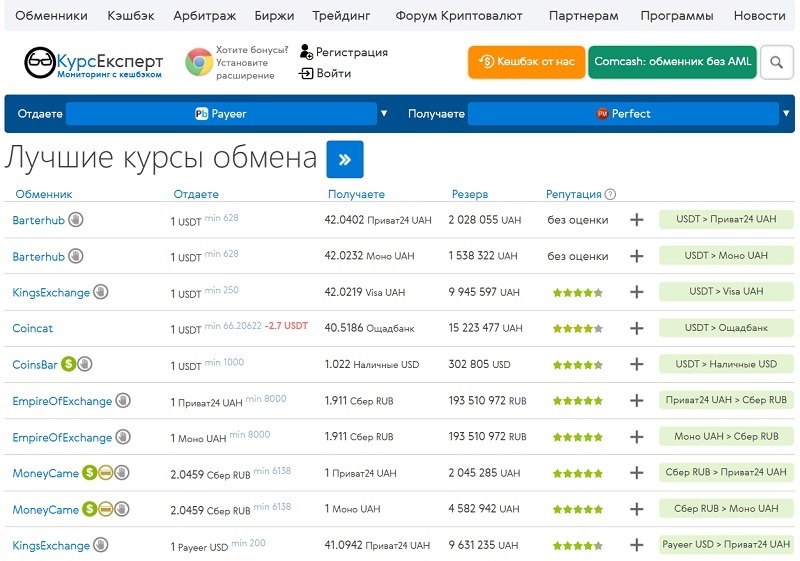Screen dimensions: 800x561
Task: Click plus icon in MoneyCame Моно row
Action: 636,509
